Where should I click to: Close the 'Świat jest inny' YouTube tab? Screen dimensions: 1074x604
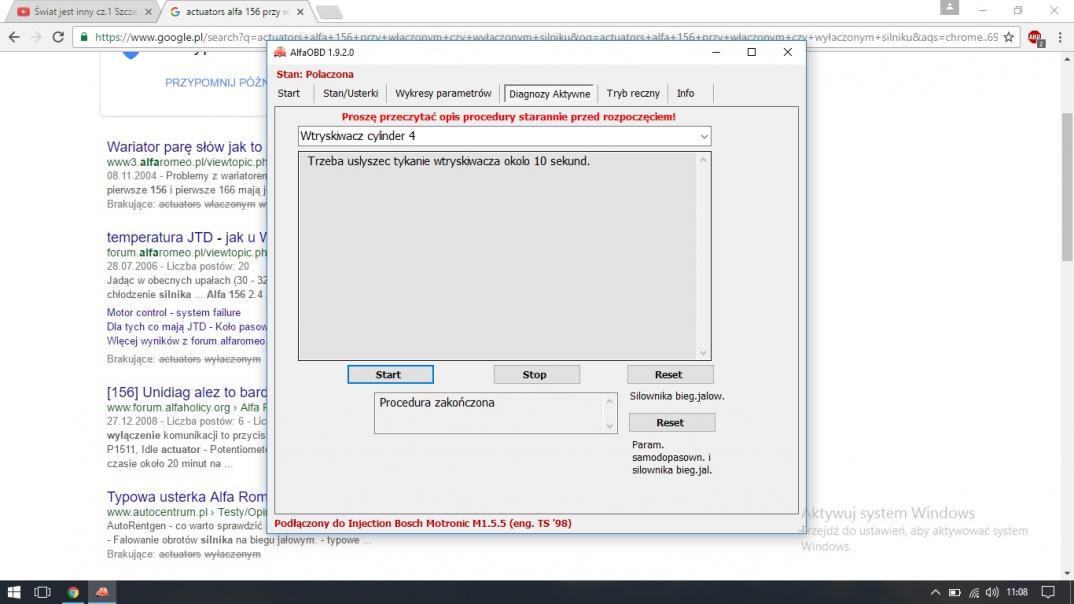(149, 12)
